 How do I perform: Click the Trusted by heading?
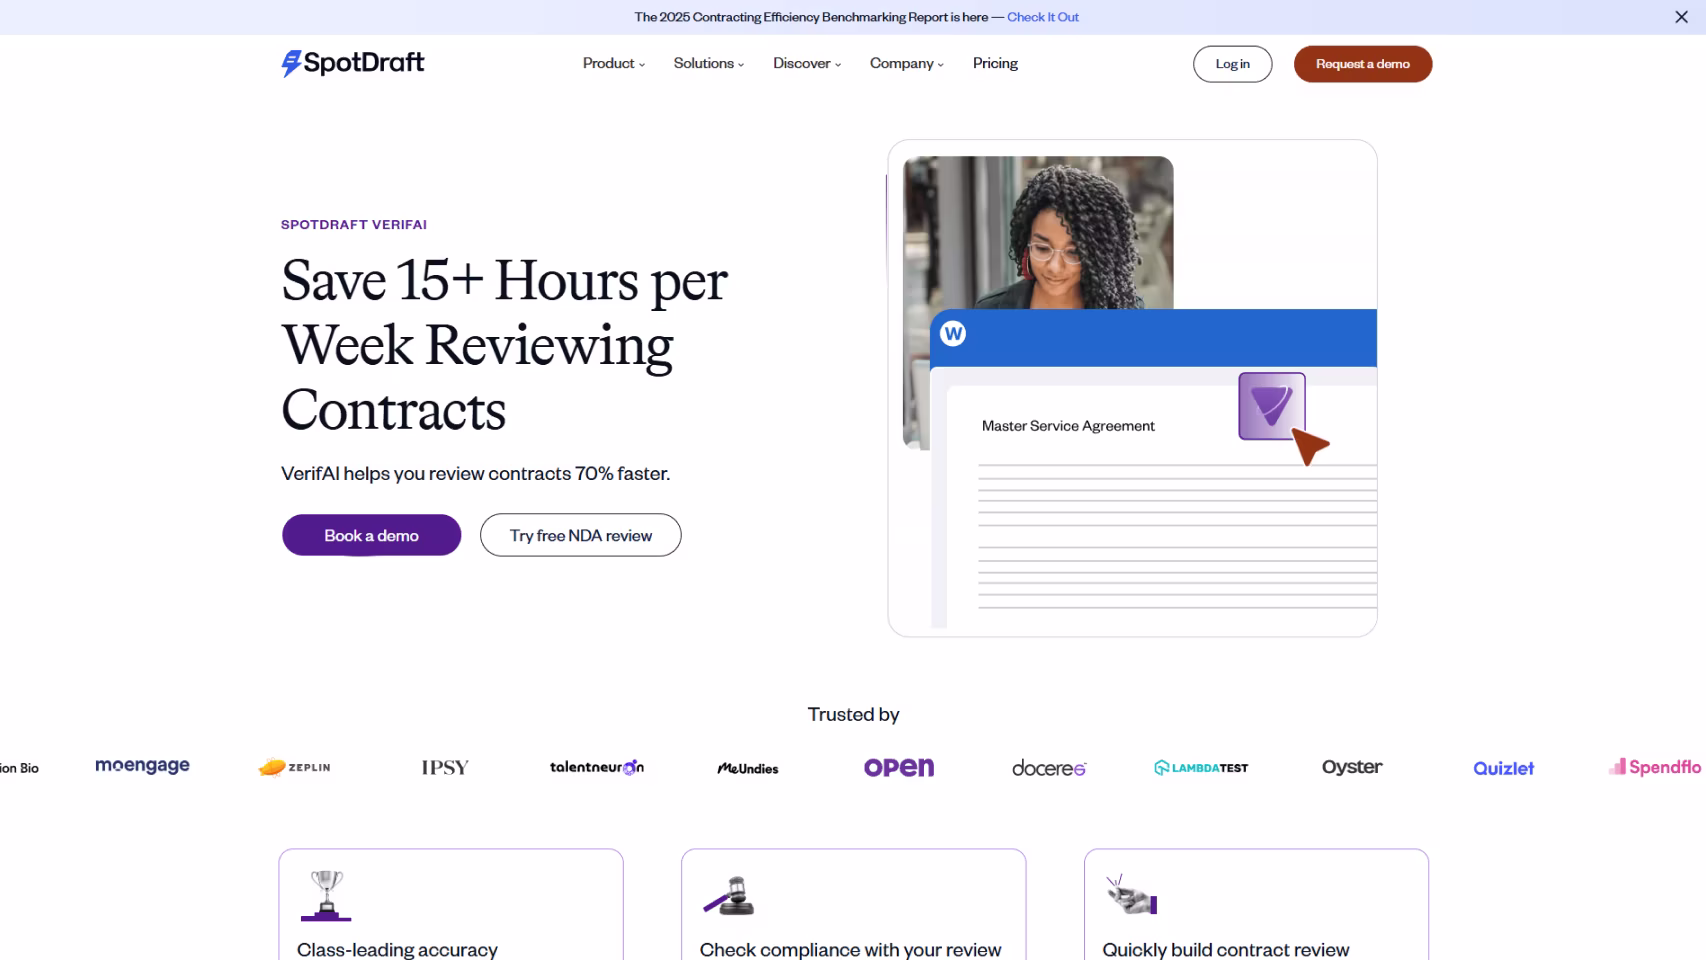tap(853, 714)
